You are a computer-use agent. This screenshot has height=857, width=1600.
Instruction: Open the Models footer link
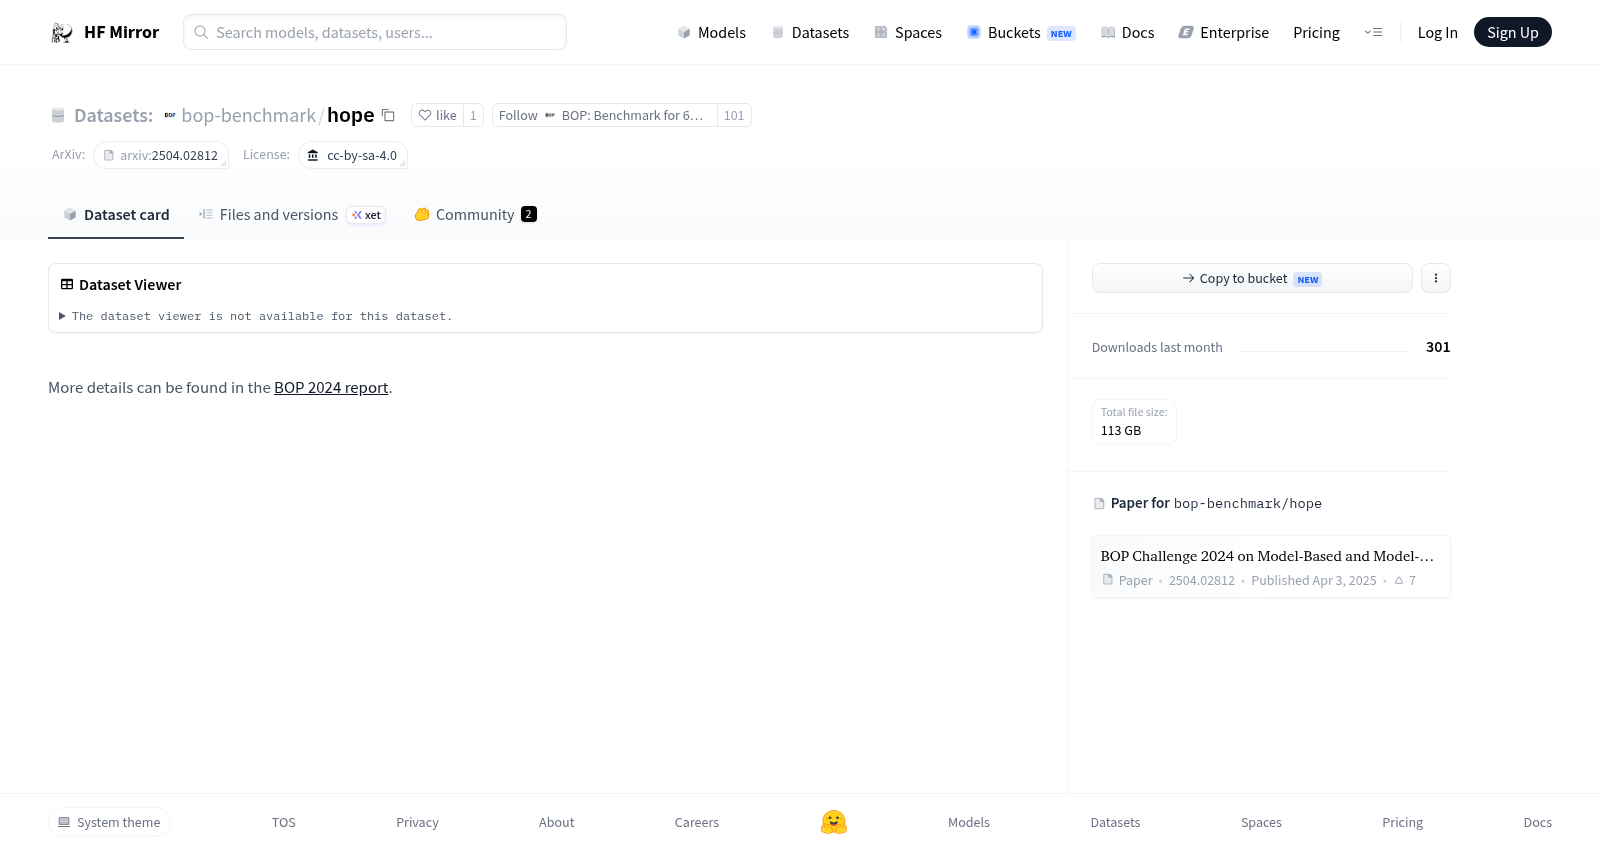[969, 823]
